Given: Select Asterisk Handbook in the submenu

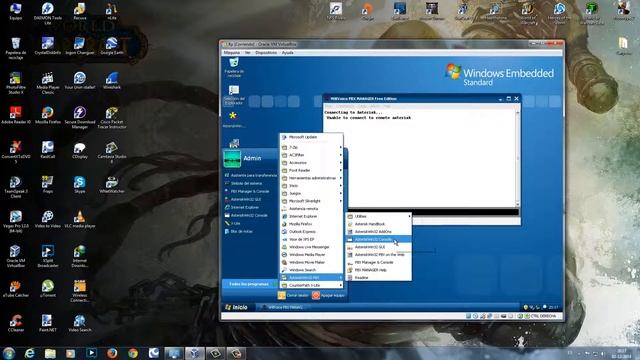Looking at the screenshot, I should (x=379, y=224).
